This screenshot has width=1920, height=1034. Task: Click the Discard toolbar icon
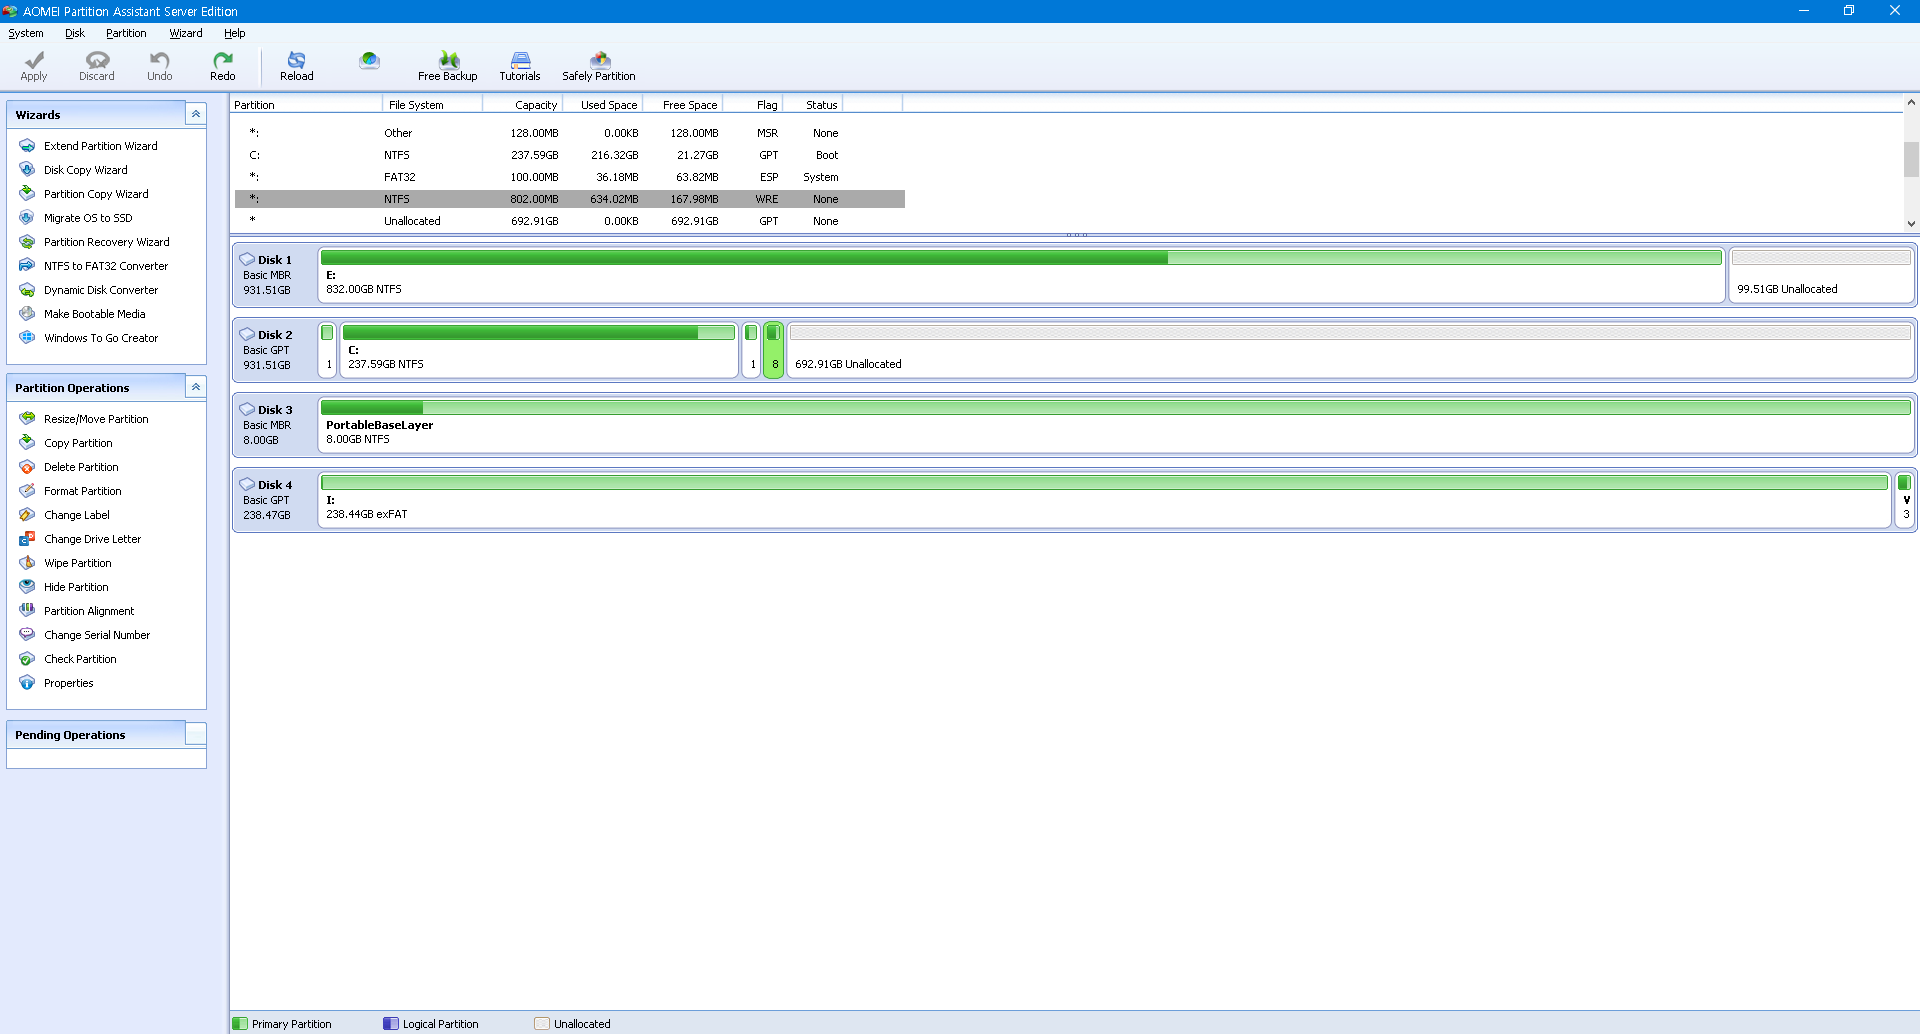[97, 66]
